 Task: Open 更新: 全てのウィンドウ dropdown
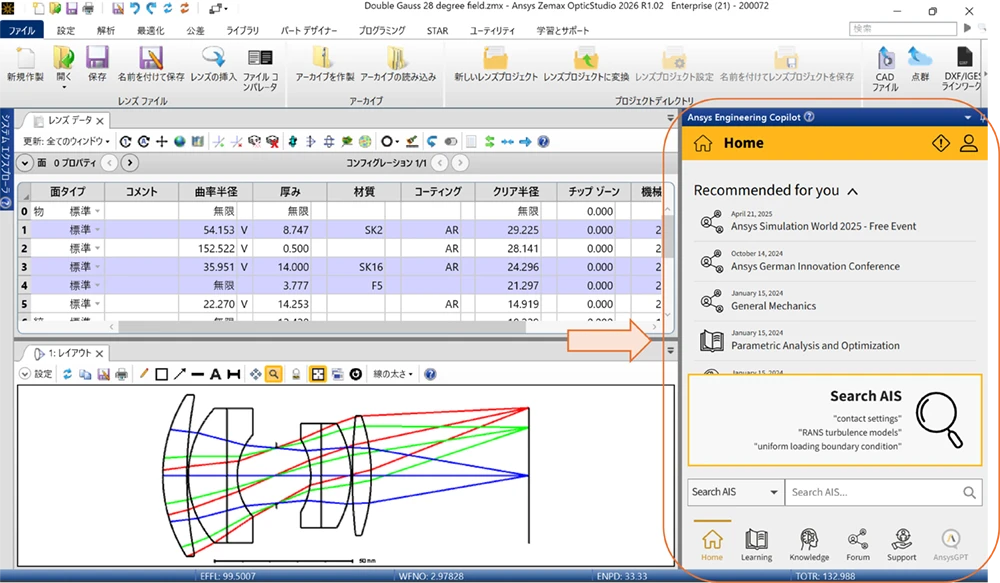tap(66, 142)
